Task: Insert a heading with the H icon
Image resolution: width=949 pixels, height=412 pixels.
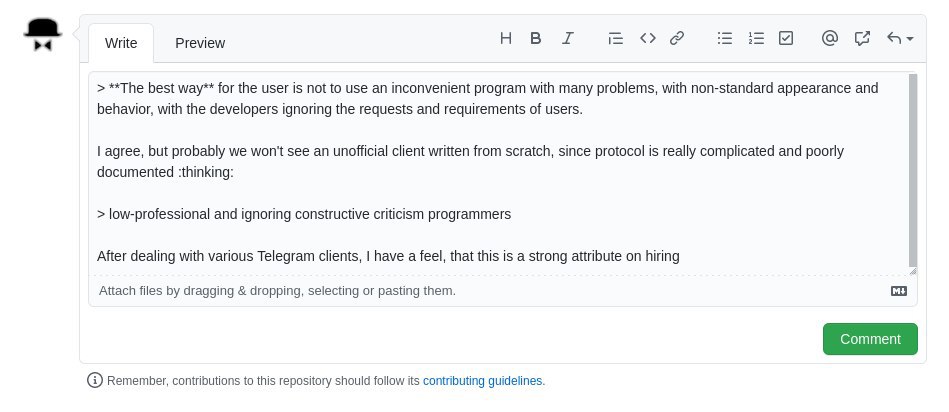Action: pyautogui.click(x=506, y=39)
